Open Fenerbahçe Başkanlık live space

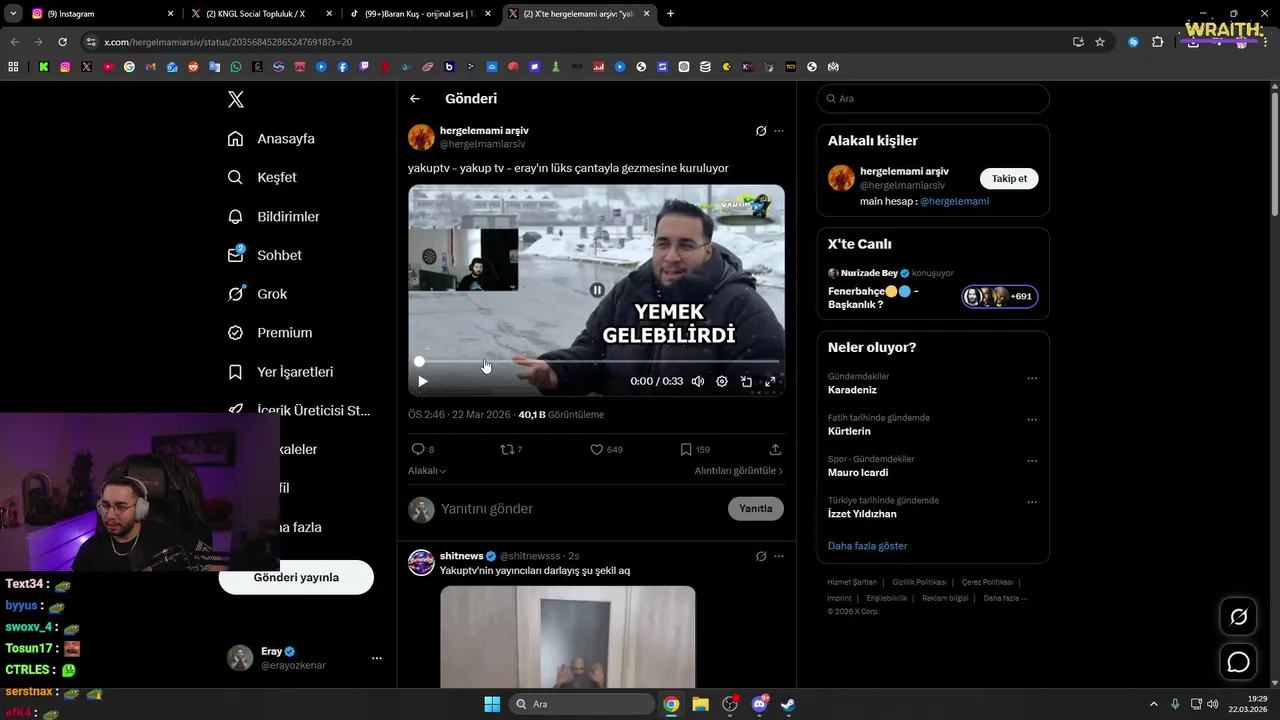pos(873,297)
